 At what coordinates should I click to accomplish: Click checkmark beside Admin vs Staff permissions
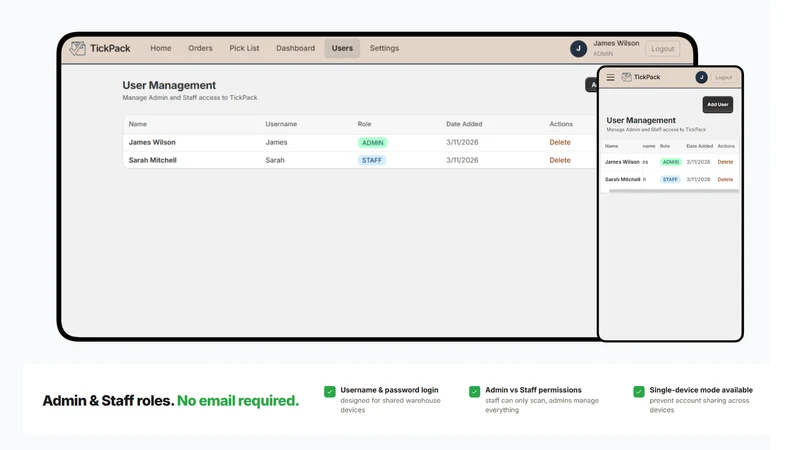474,391
